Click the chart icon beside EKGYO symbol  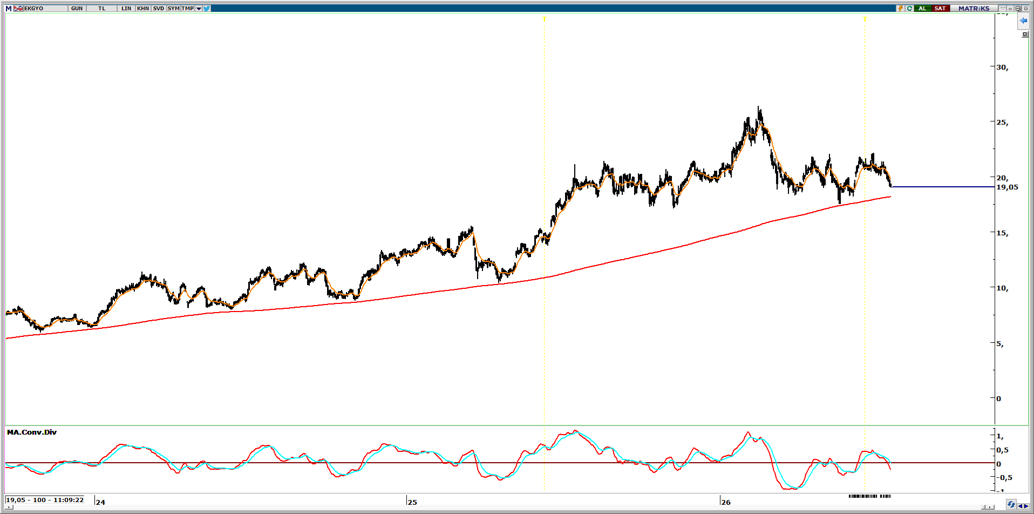tap(18, 9)
